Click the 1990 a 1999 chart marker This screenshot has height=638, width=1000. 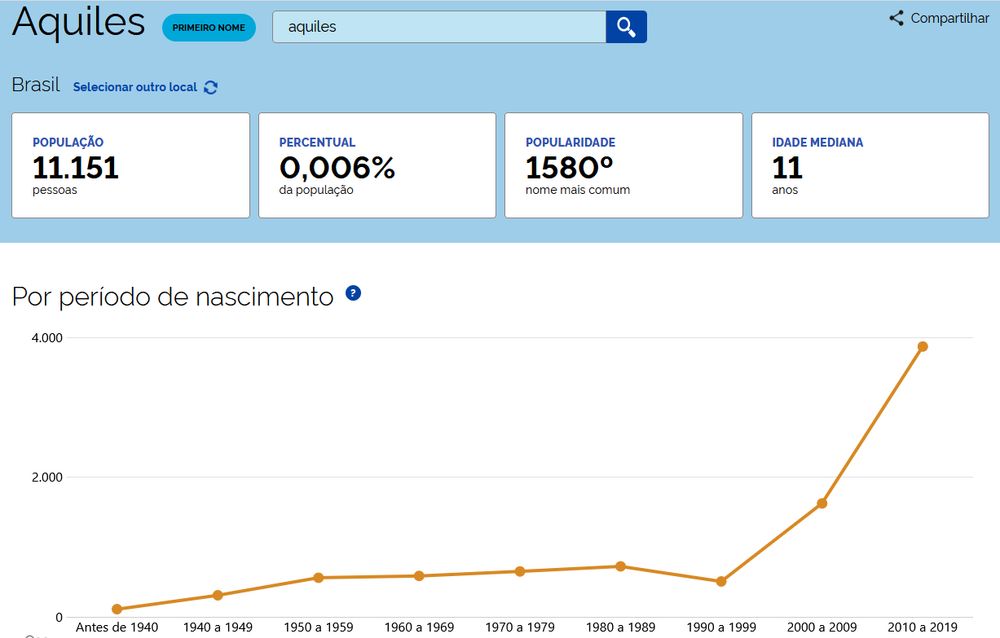720,581
